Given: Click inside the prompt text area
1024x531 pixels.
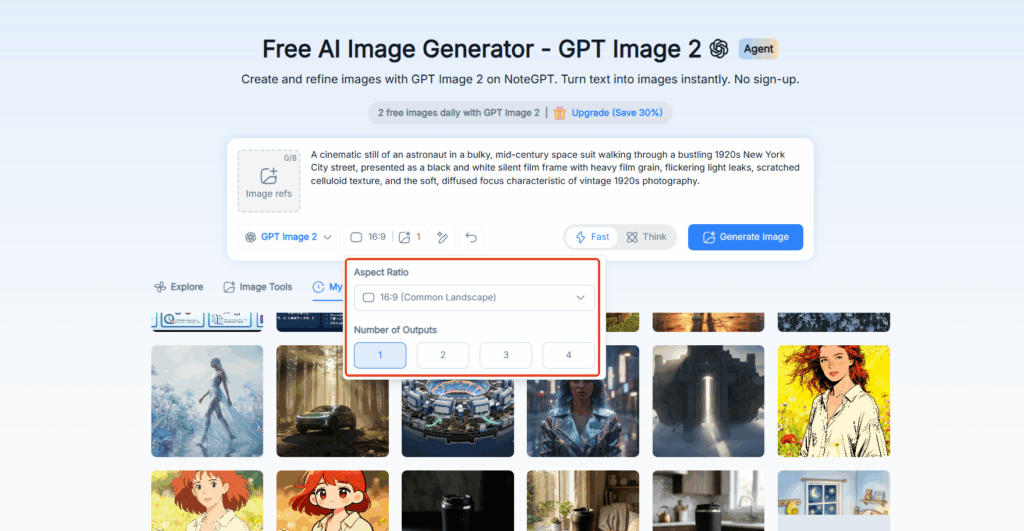Looking at the screenshot, I should 555,168.
